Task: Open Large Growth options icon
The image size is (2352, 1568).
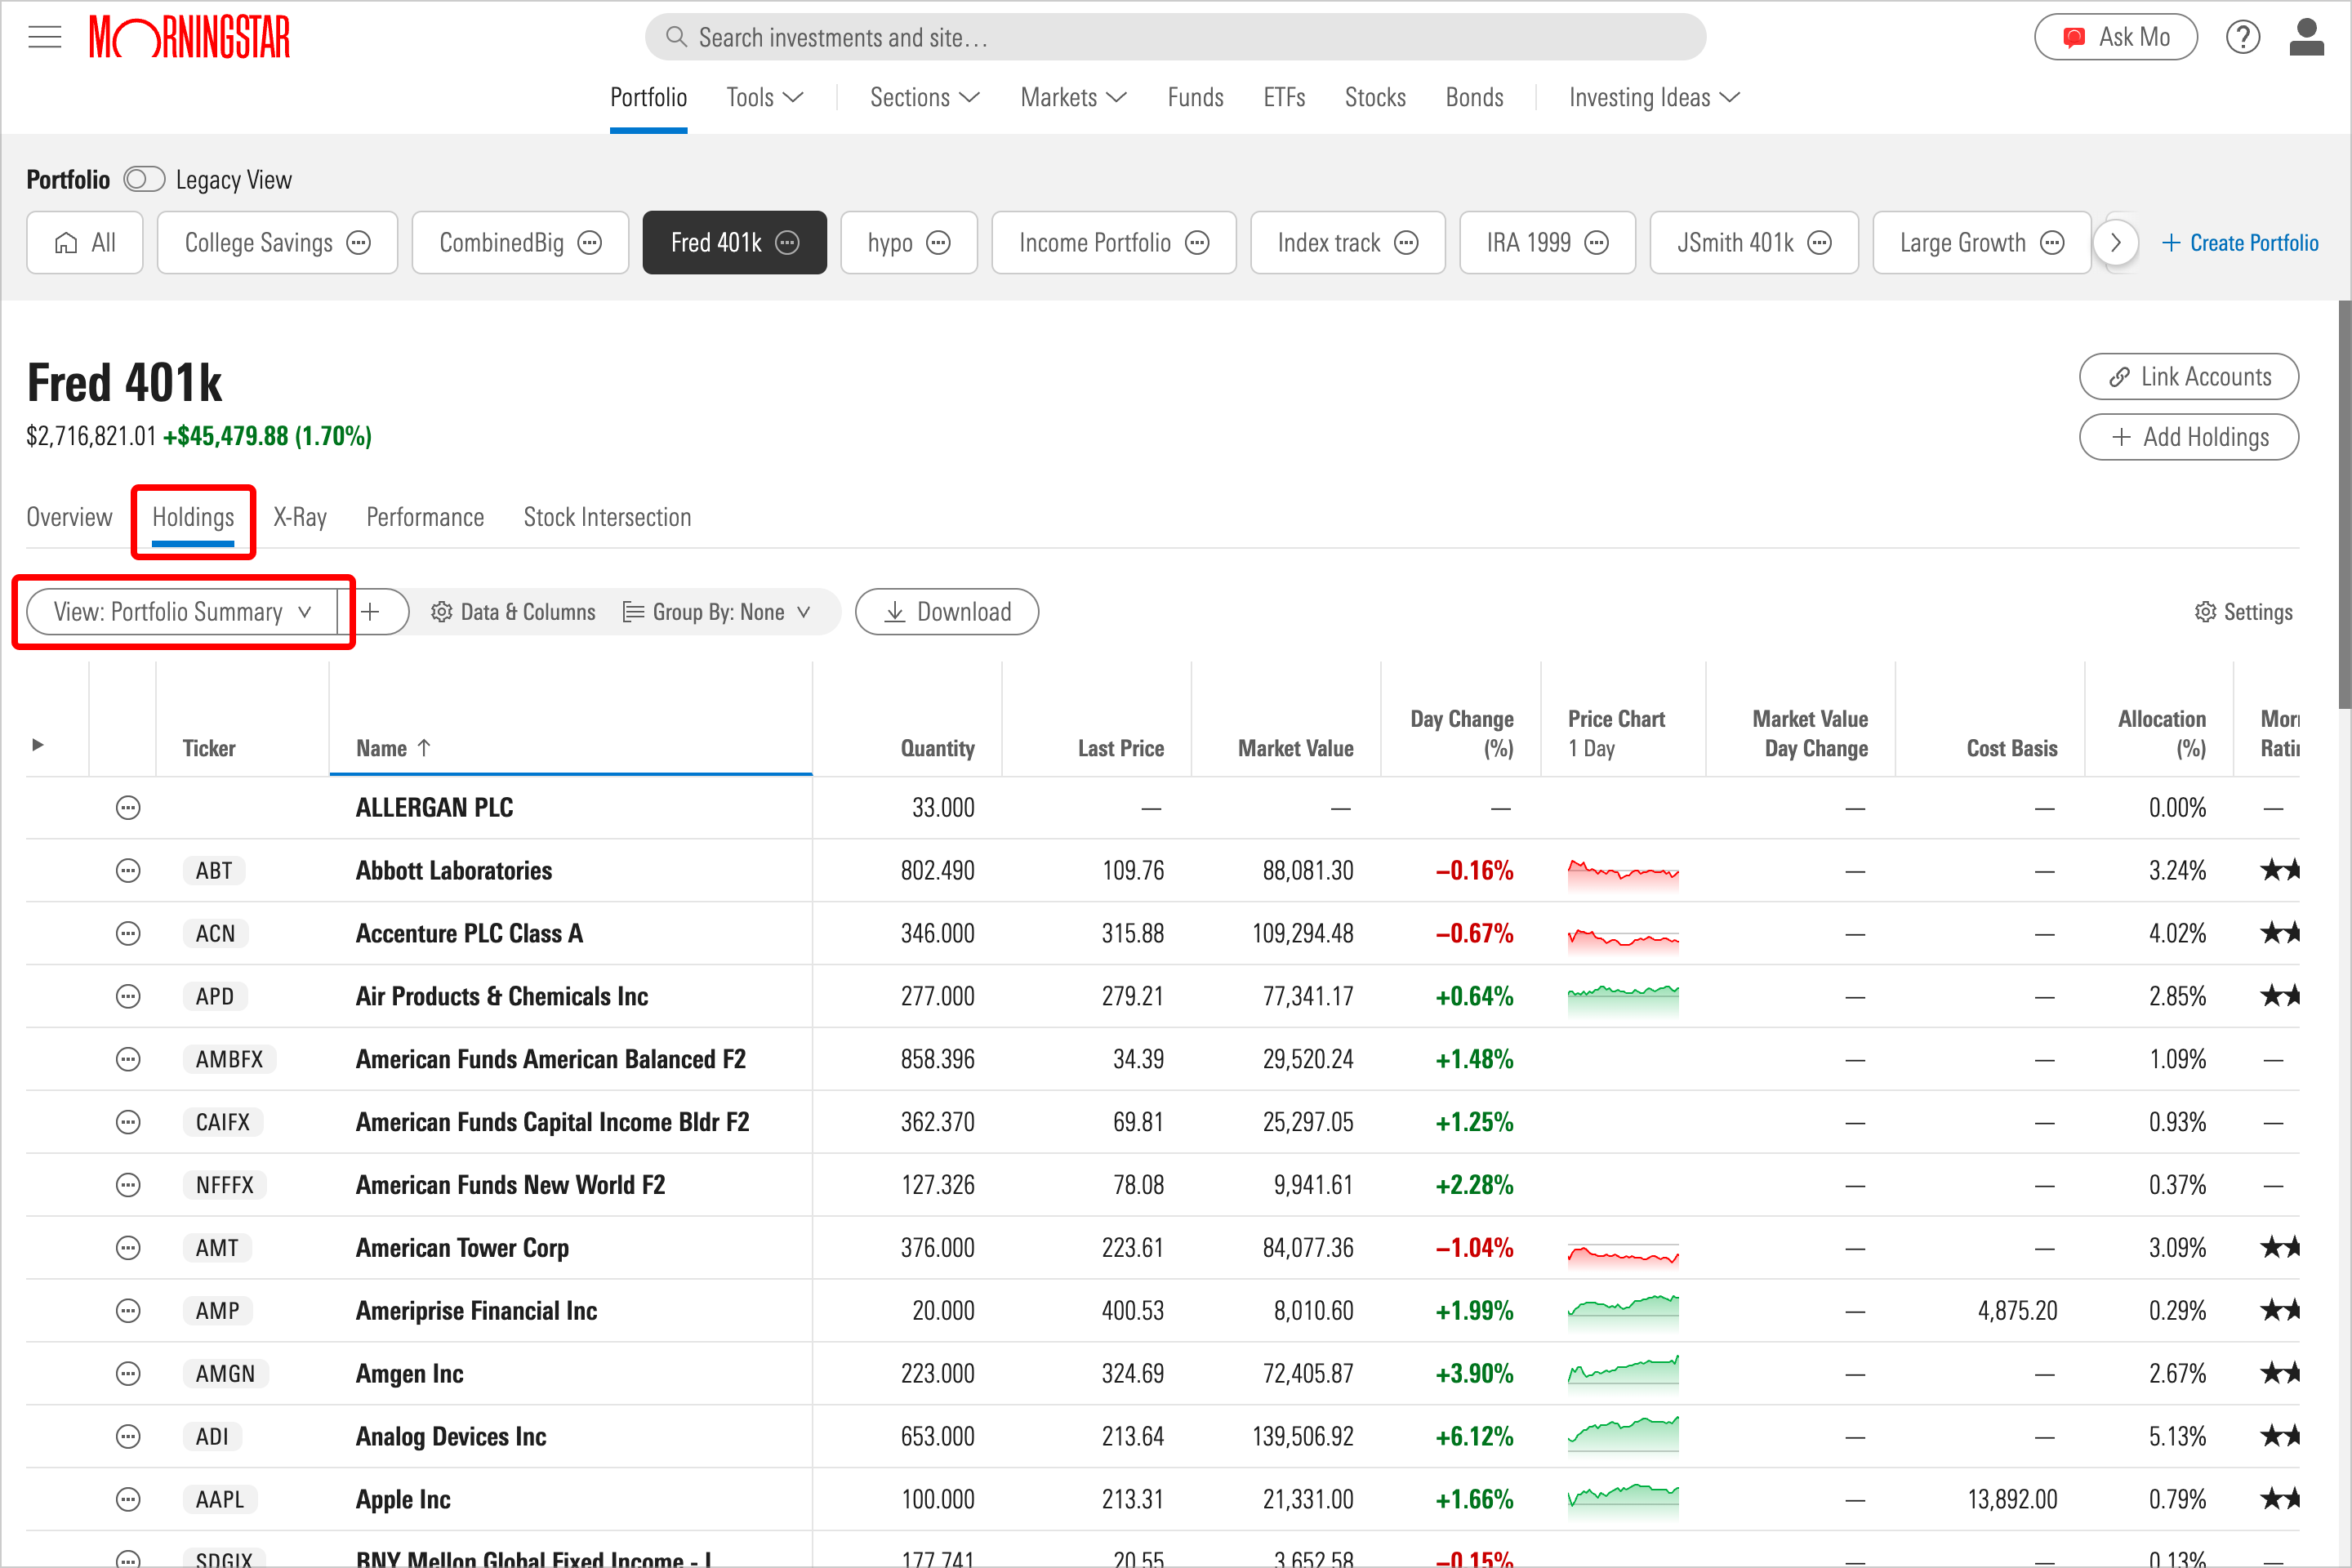Action: (2052, 243)
